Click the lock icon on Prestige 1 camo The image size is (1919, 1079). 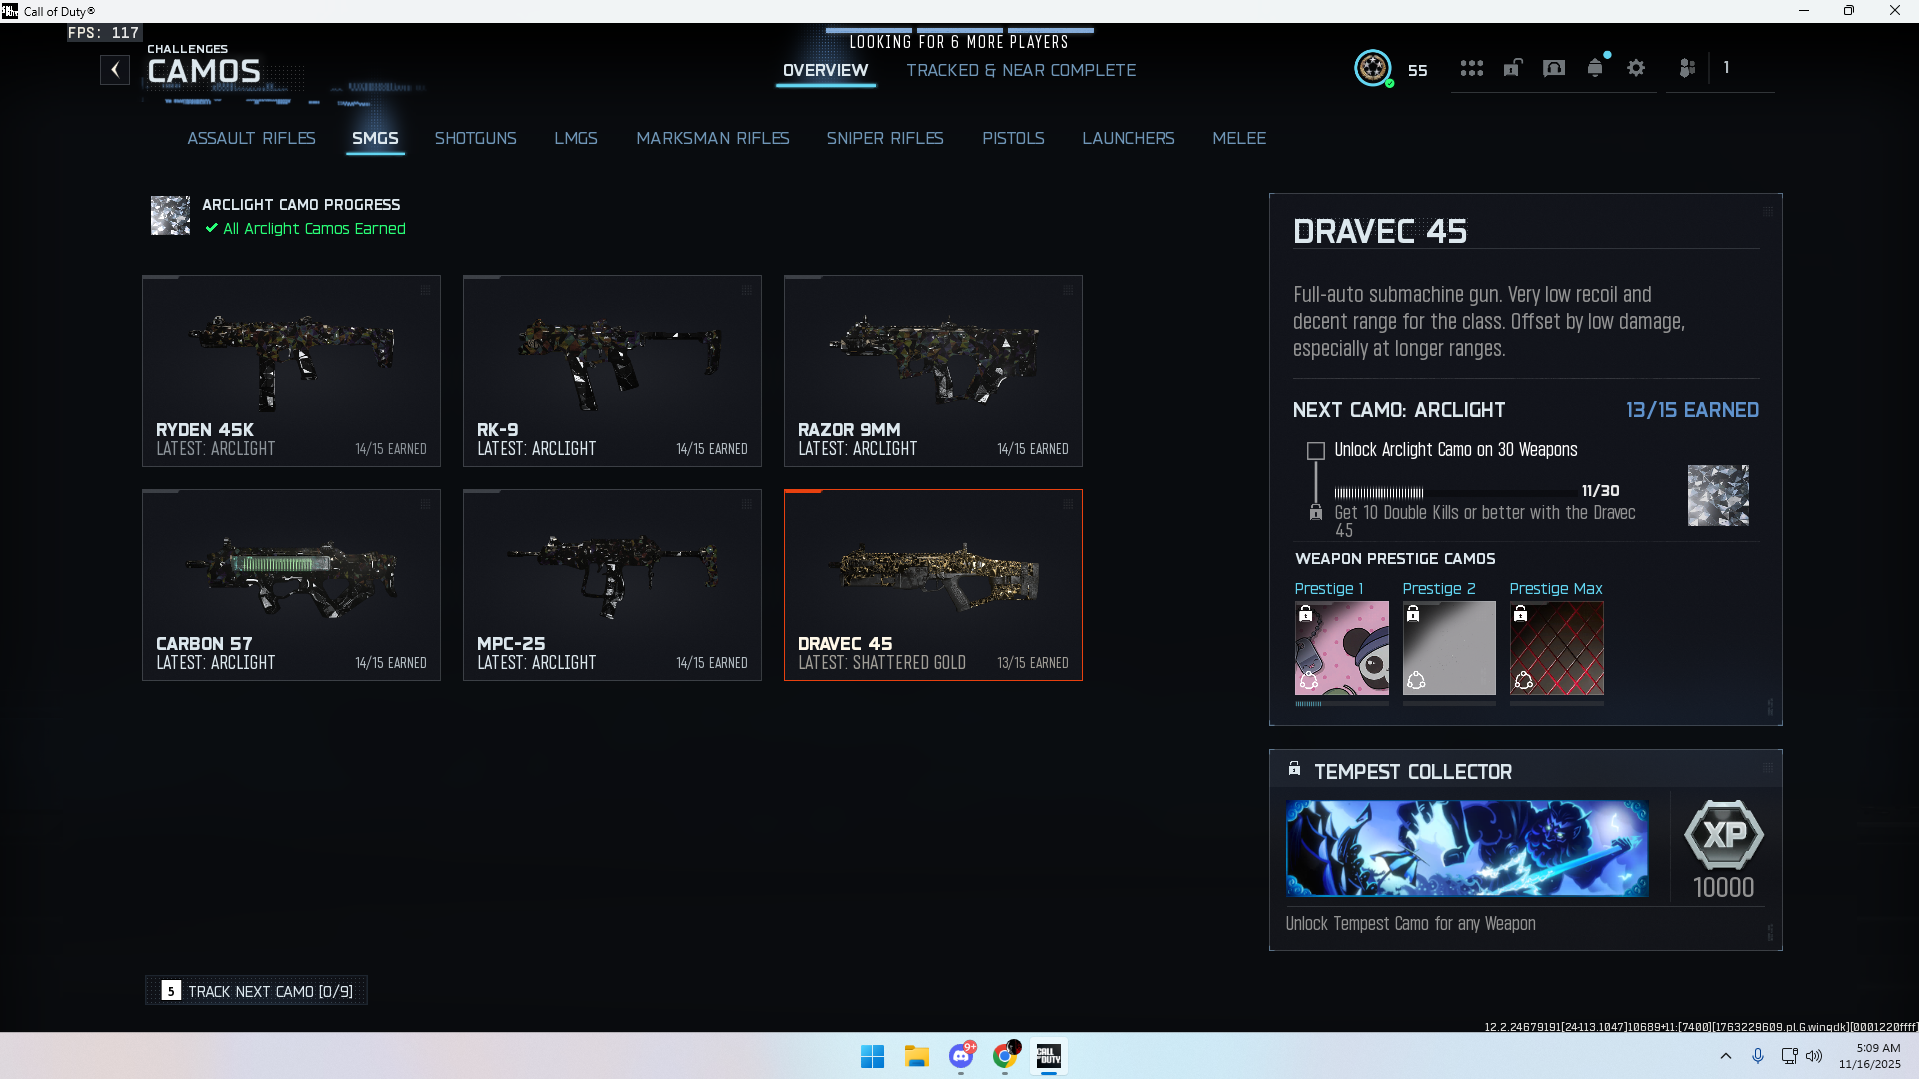[x=1306, y=614]
